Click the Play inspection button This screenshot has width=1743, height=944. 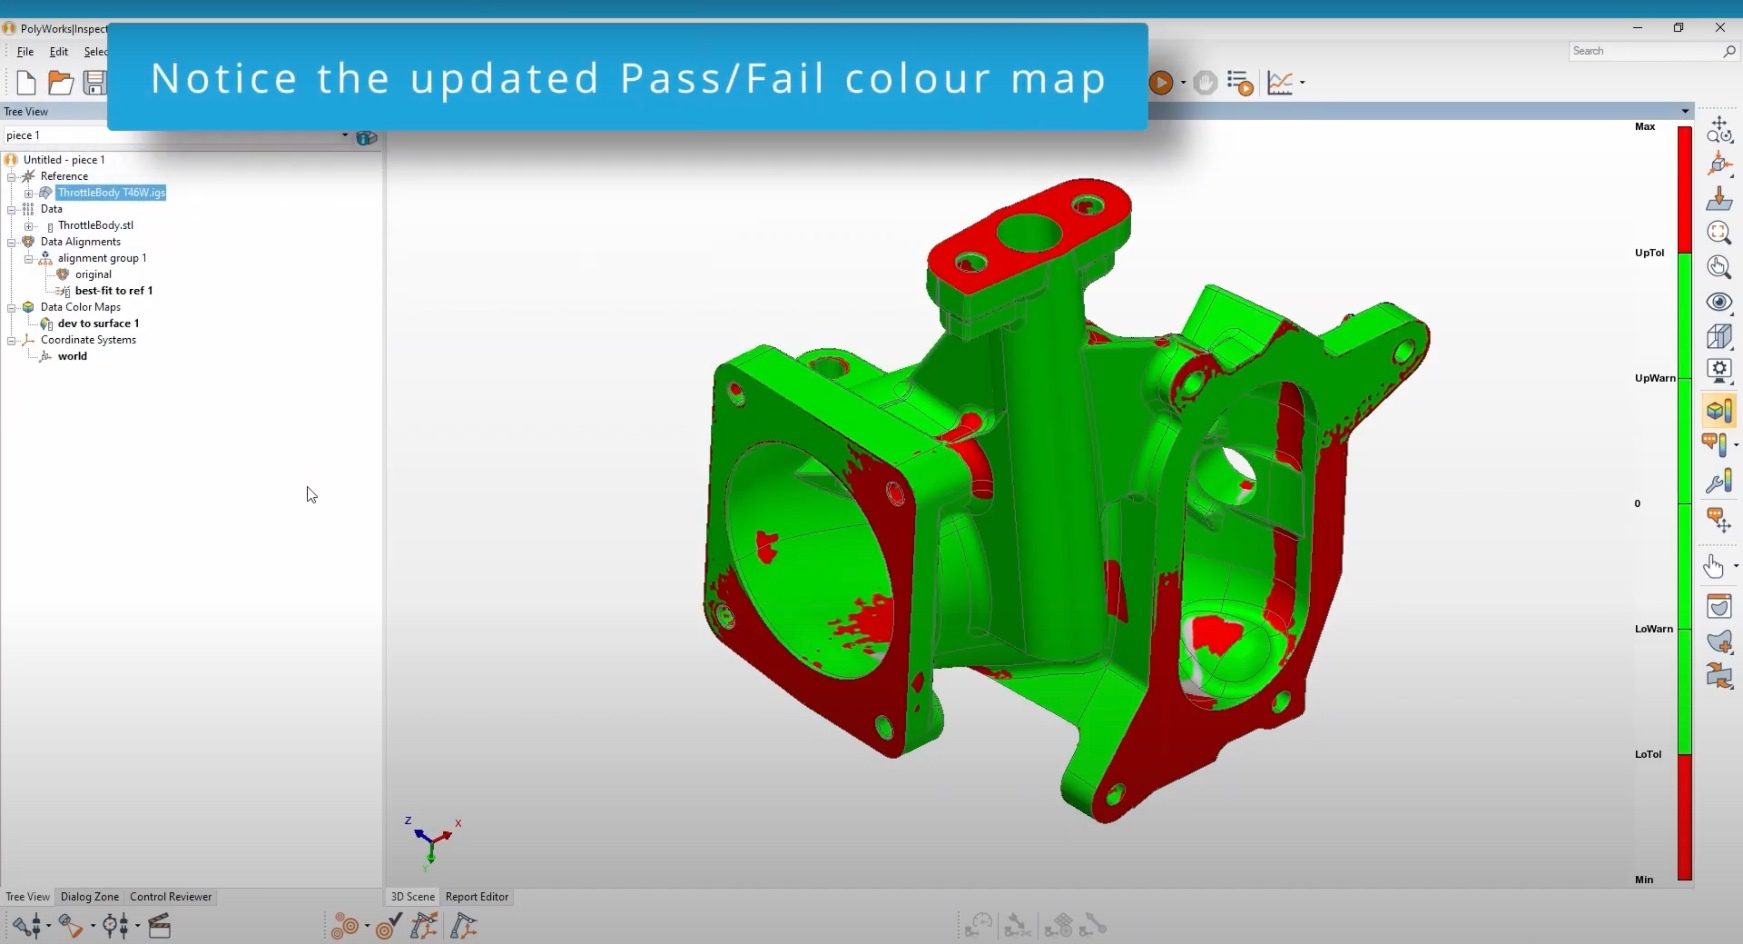[x=1161, y=83]
